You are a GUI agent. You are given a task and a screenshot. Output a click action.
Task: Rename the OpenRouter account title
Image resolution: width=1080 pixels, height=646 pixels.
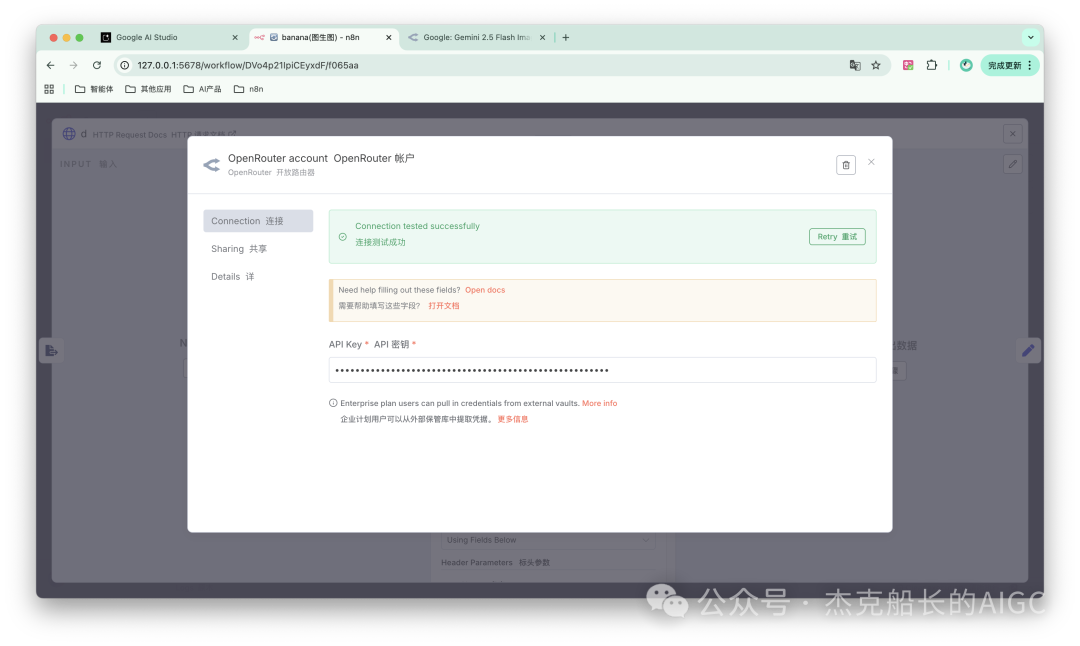[321, 158]
